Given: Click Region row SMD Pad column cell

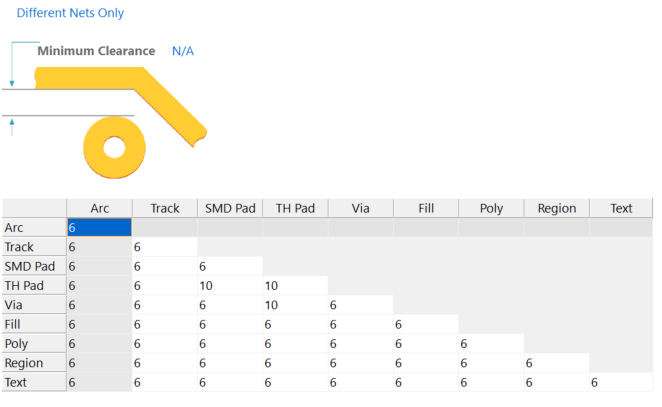Looking at the screenshot, I should coord(230,363).
